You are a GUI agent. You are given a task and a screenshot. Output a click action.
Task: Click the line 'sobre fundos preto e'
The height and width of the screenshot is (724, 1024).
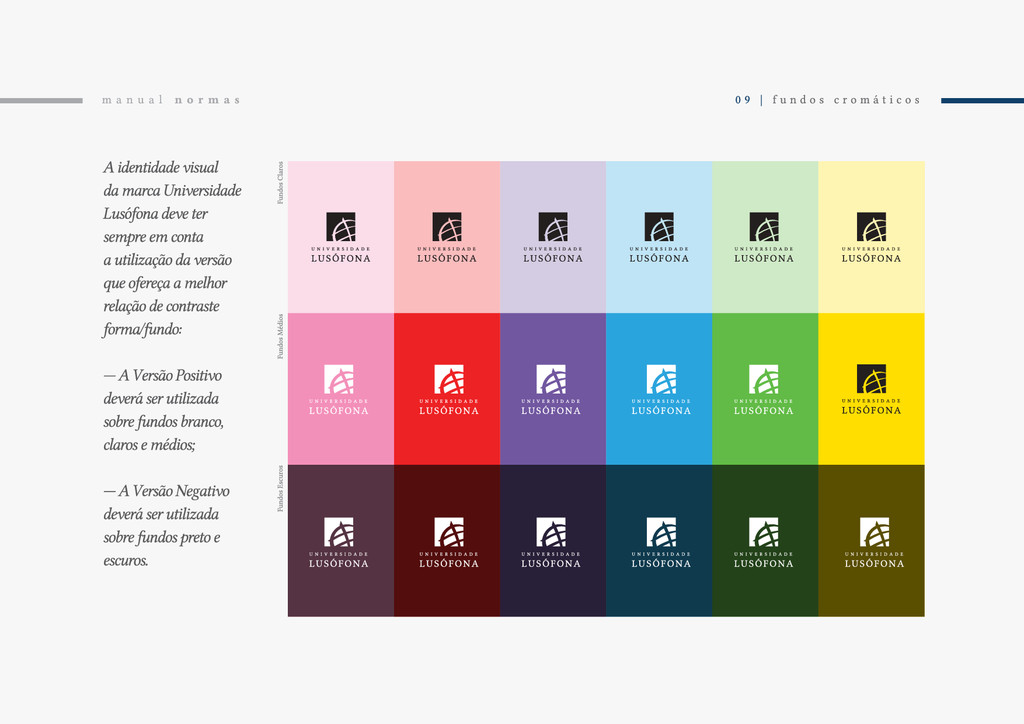pyautogui.click(x=162, y=538)
